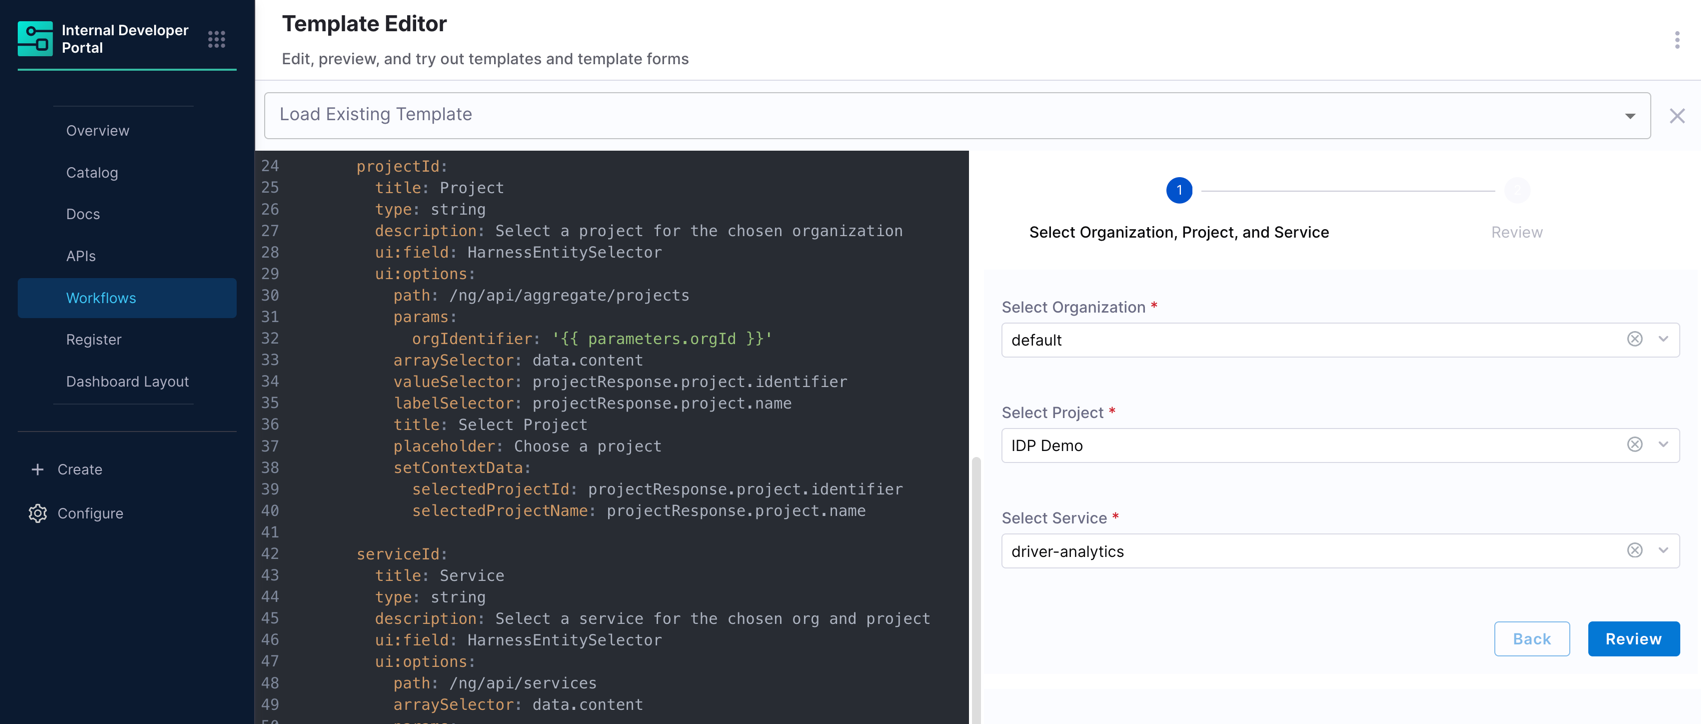
Task: Clear the Select Organization field value
Action: 1634,339
